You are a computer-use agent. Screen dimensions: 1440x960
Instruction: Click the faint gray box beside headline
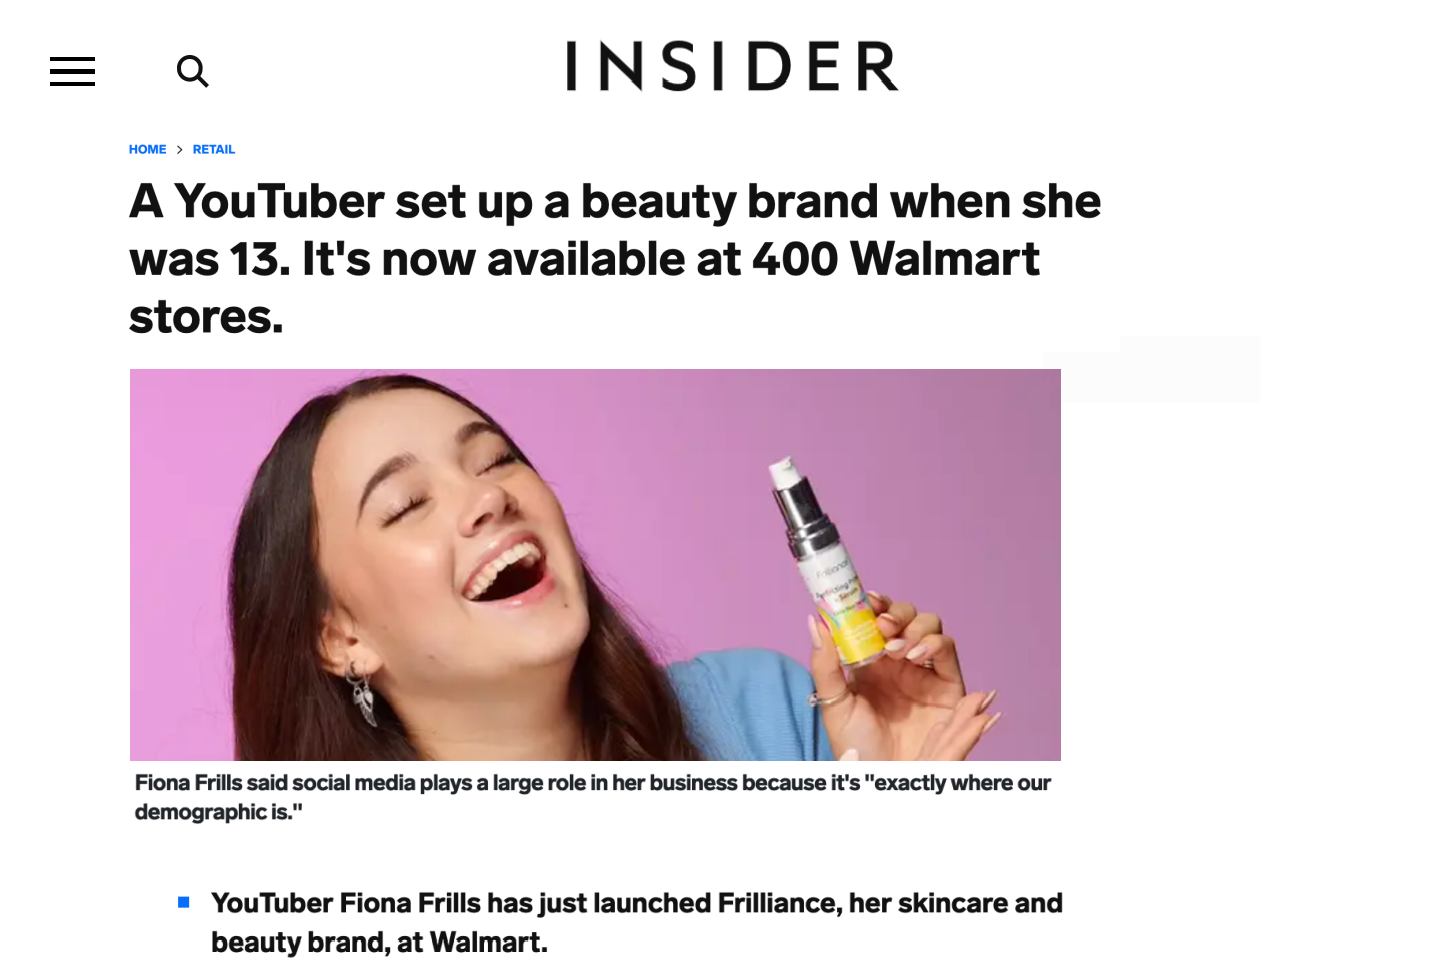[1151, 369]
